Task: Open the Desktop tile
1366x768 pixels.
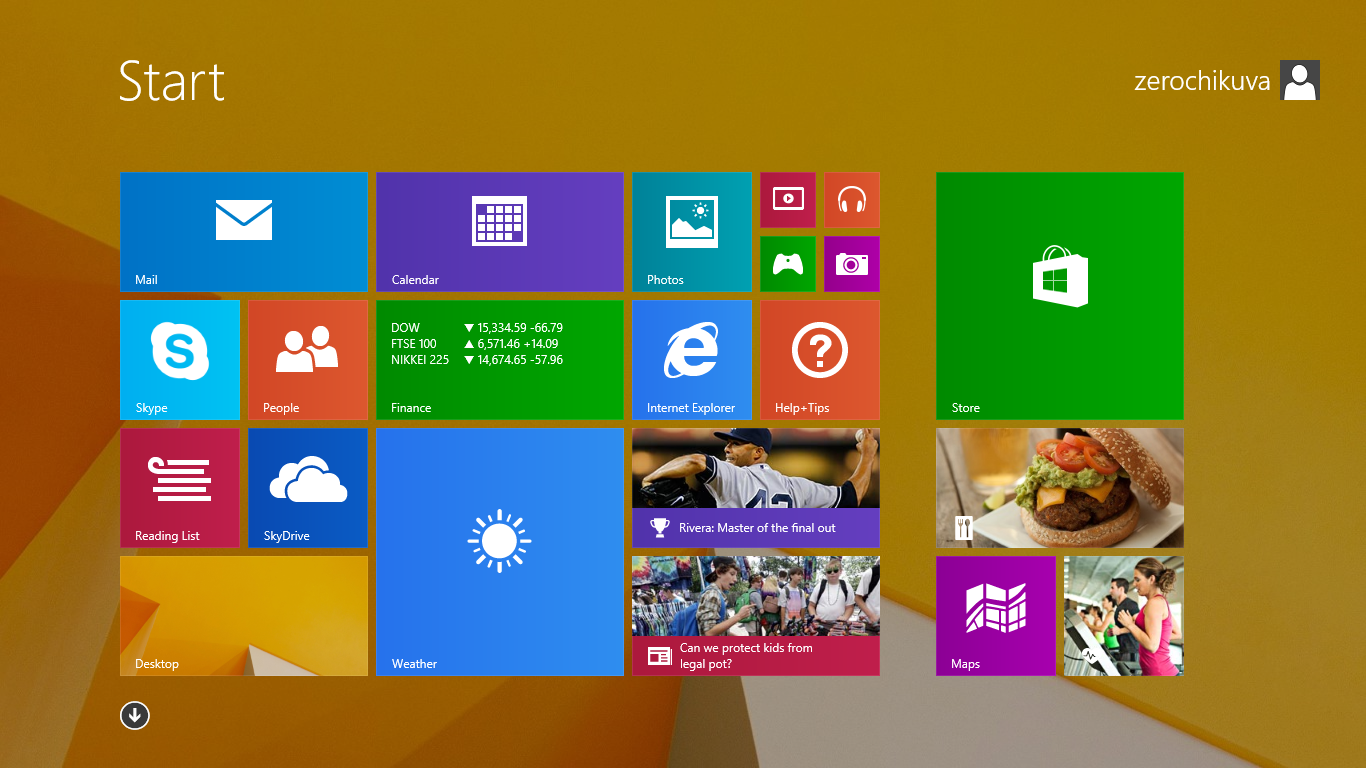Action: (244, 616)
